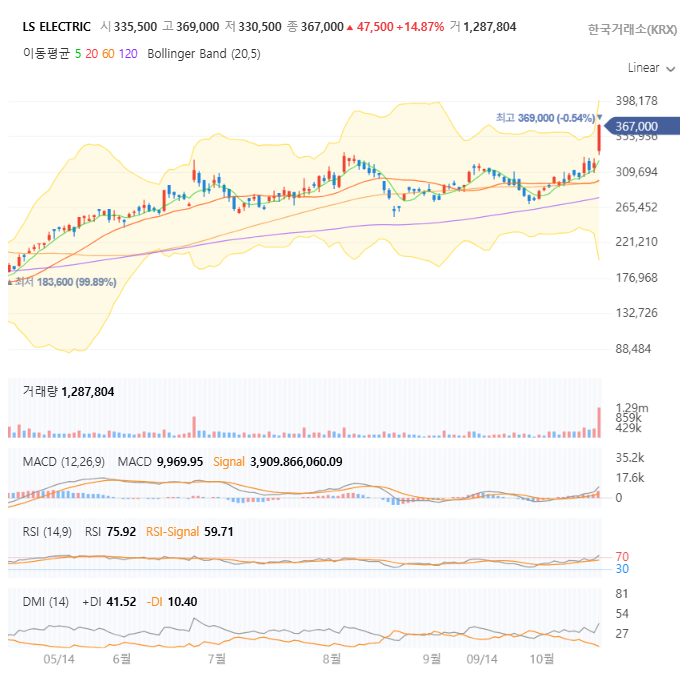Click the DMI (14) indicator label
Screen dimensions: 680x697
point(45,602)
